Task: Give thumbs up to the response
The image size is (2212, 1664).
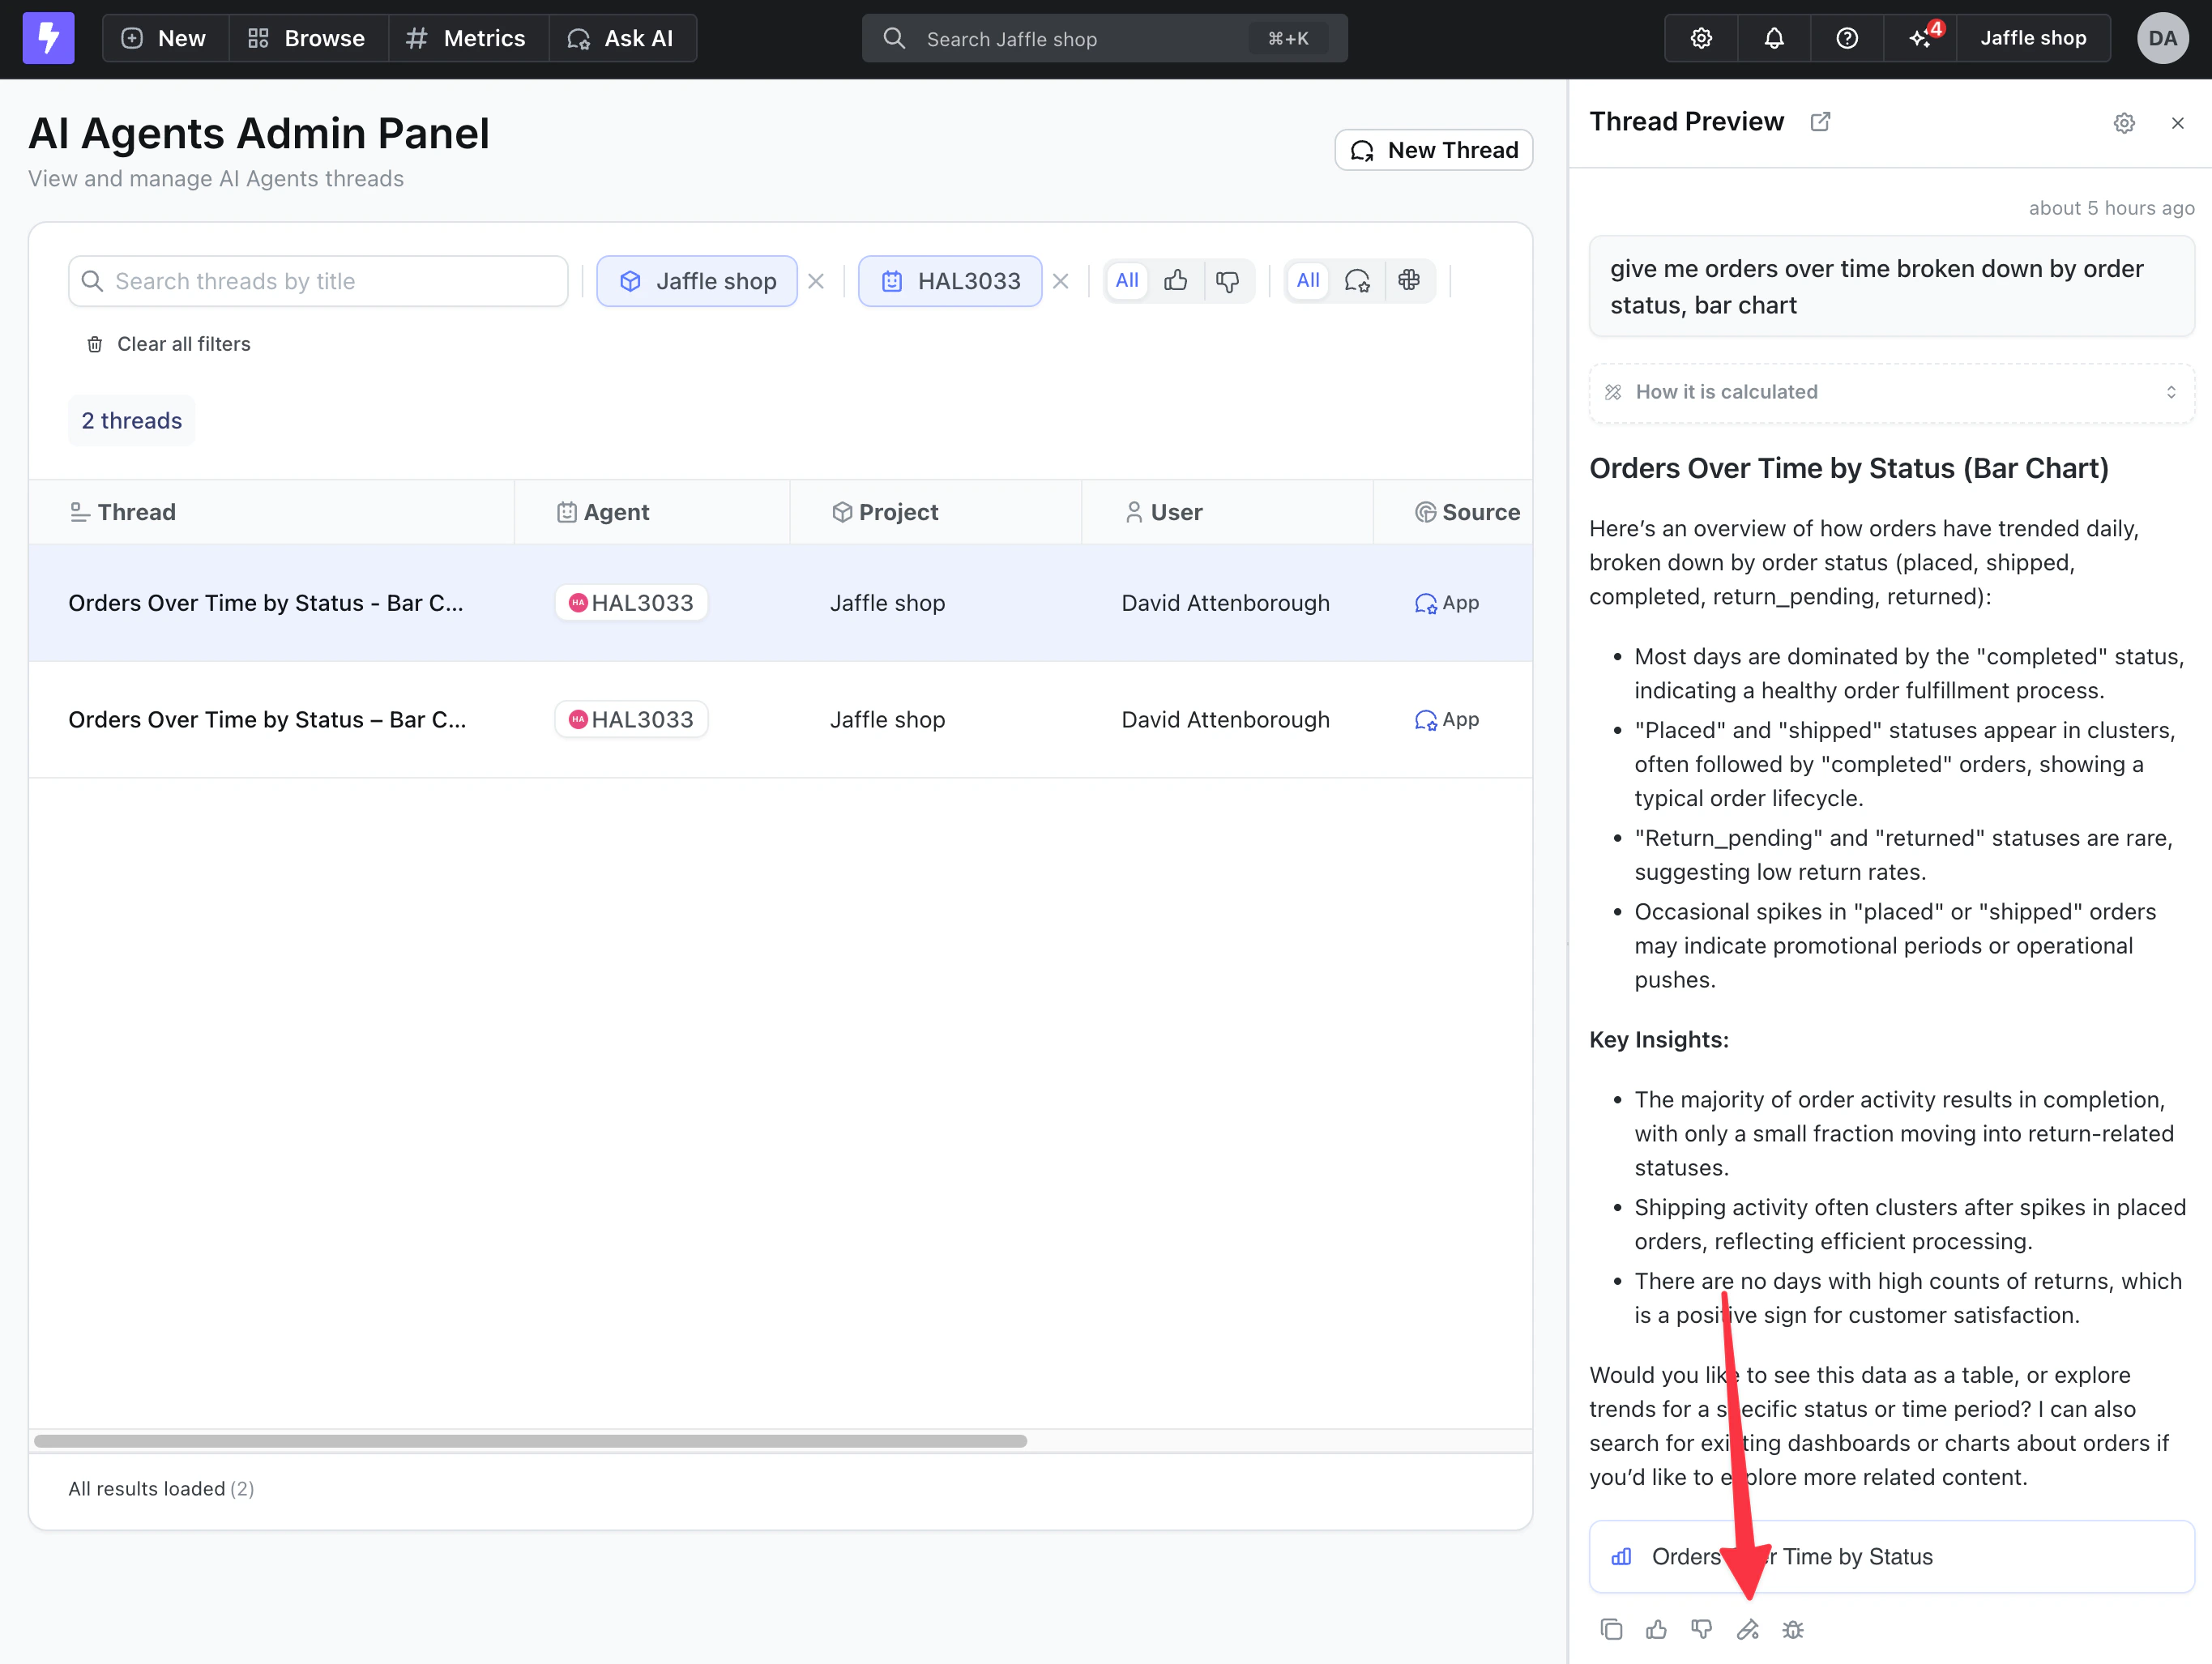Action: pyautogui.click(x=1656, y=1629)
